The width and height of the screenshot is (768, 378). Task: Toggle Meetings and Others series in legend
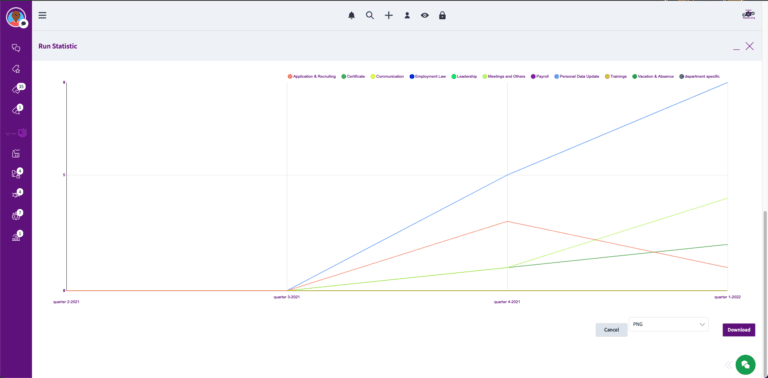click(x=504, y=76)
